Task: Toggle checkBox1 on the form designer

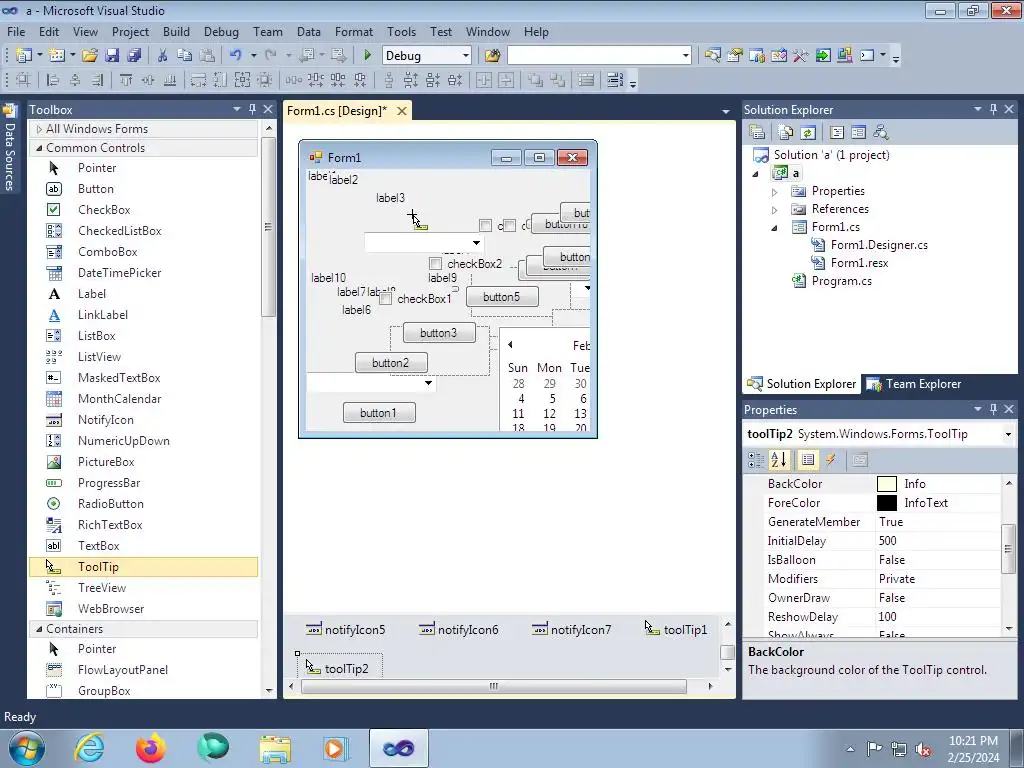Action: coord(386,298)
